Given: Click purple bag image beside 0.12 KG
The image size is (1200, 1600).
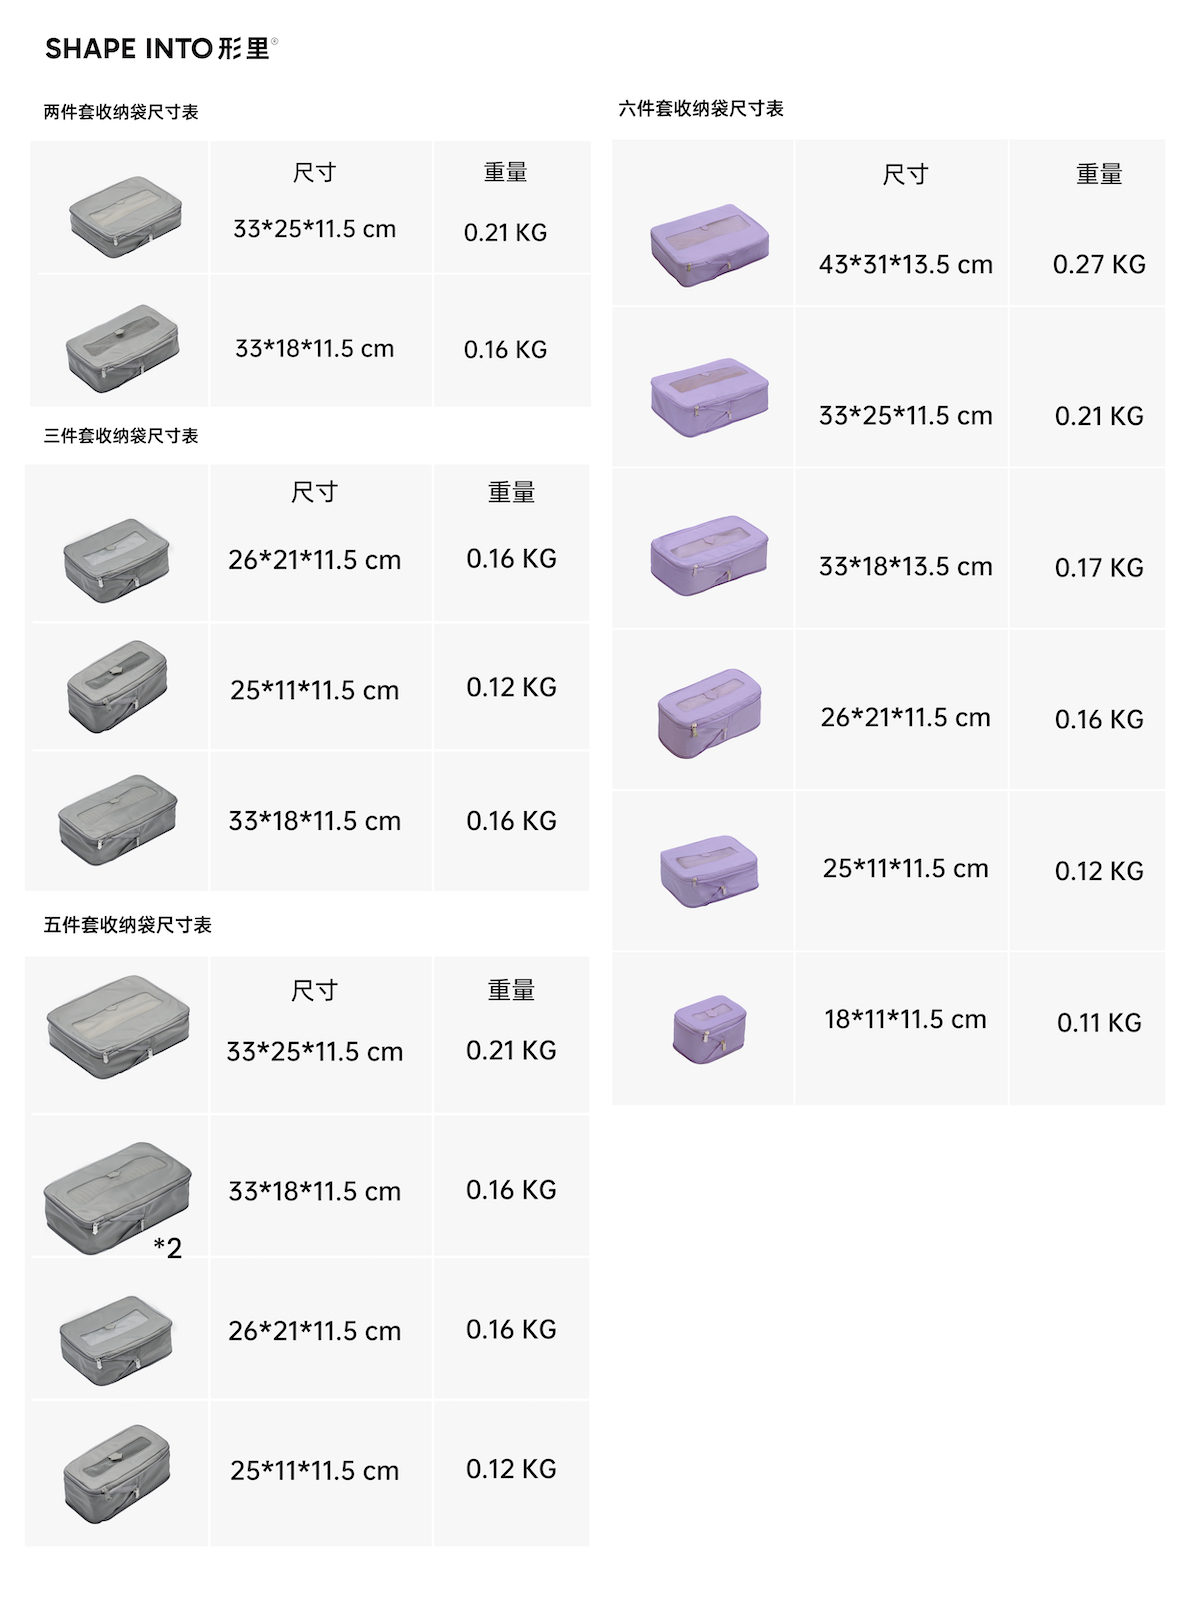Looking at the screenshot, I should pyautogui.click(x=709, y=871).
